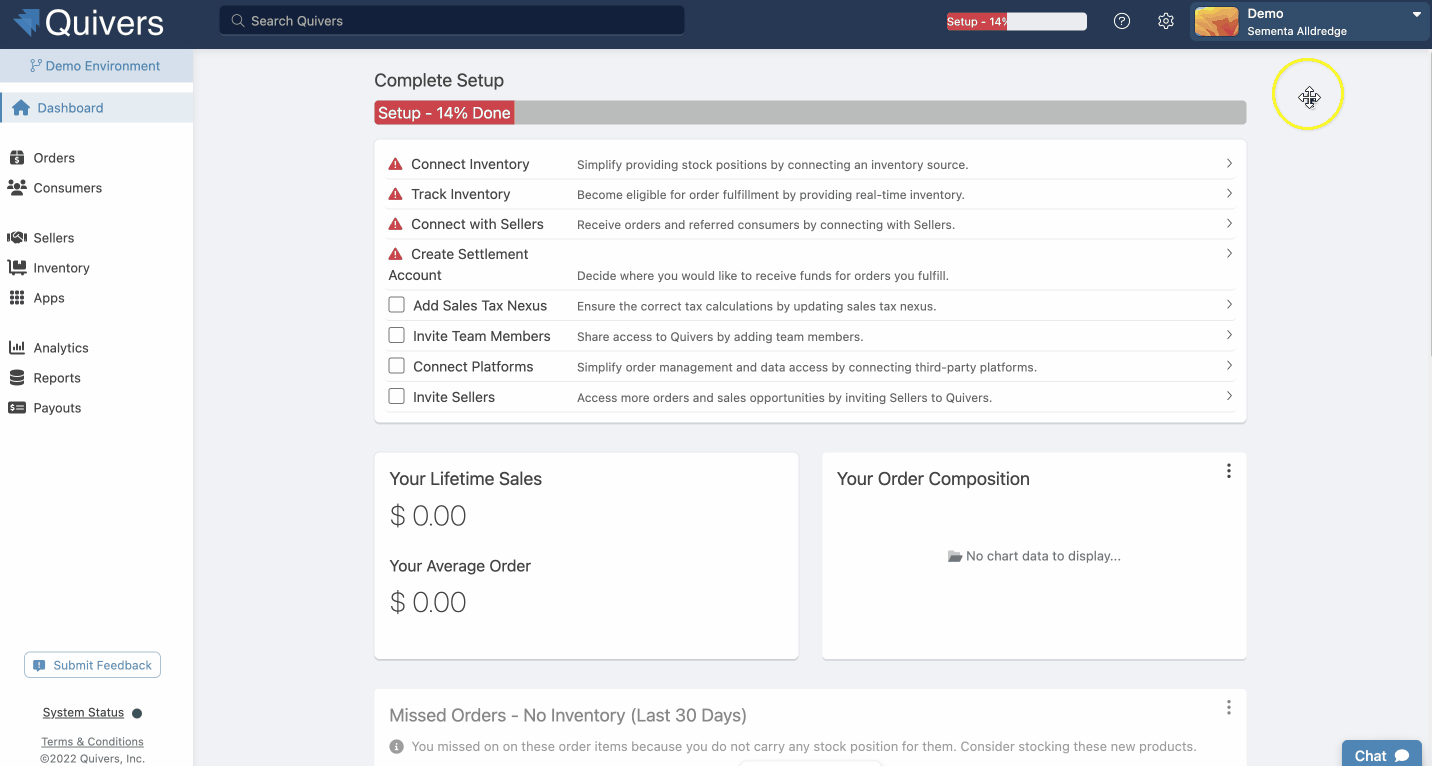
Task: Click the Setup 14% Done progress bar
Action: [x=810, y=113]
